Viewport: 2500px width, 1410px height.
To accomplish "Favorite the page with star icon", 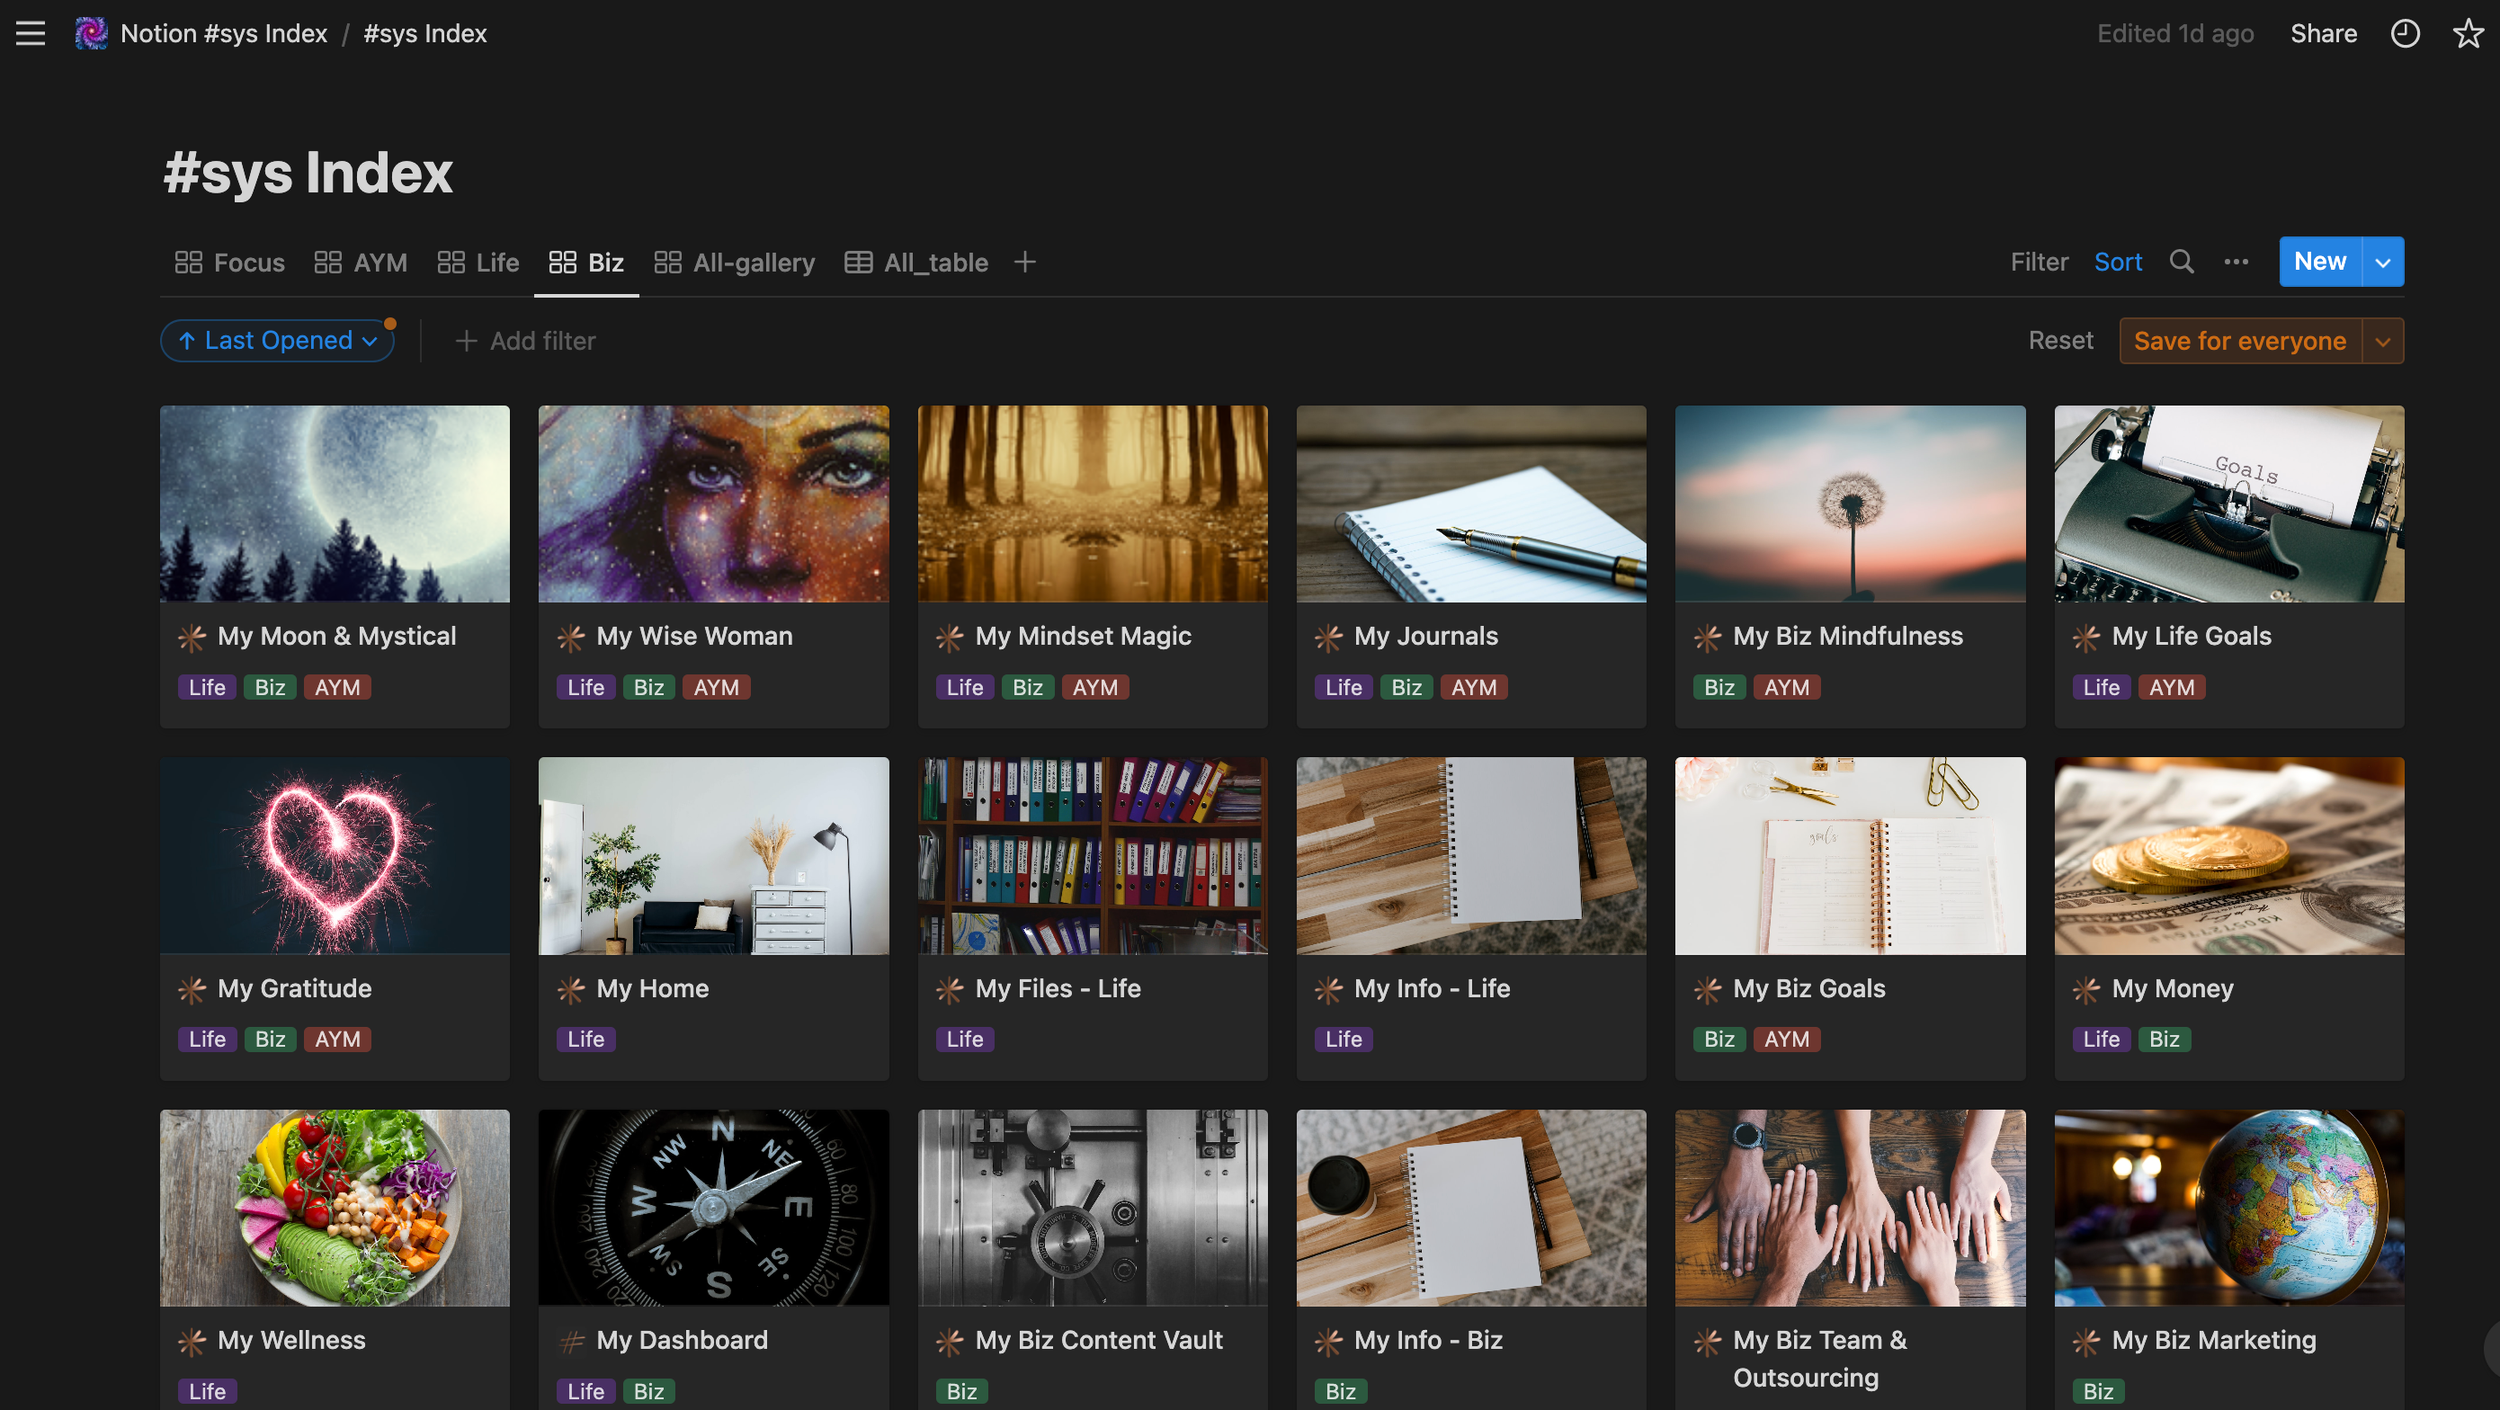I will pos(2468,34).
